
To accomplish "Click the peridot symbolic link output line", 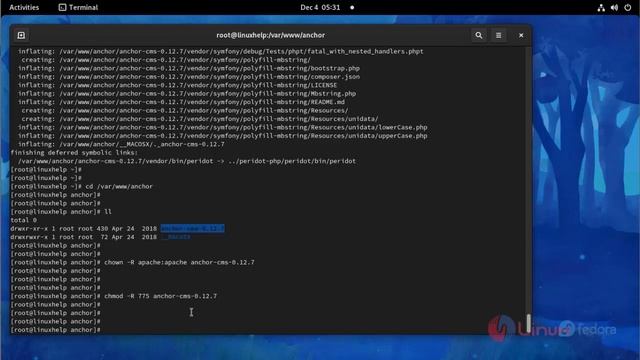I will 187,161.
